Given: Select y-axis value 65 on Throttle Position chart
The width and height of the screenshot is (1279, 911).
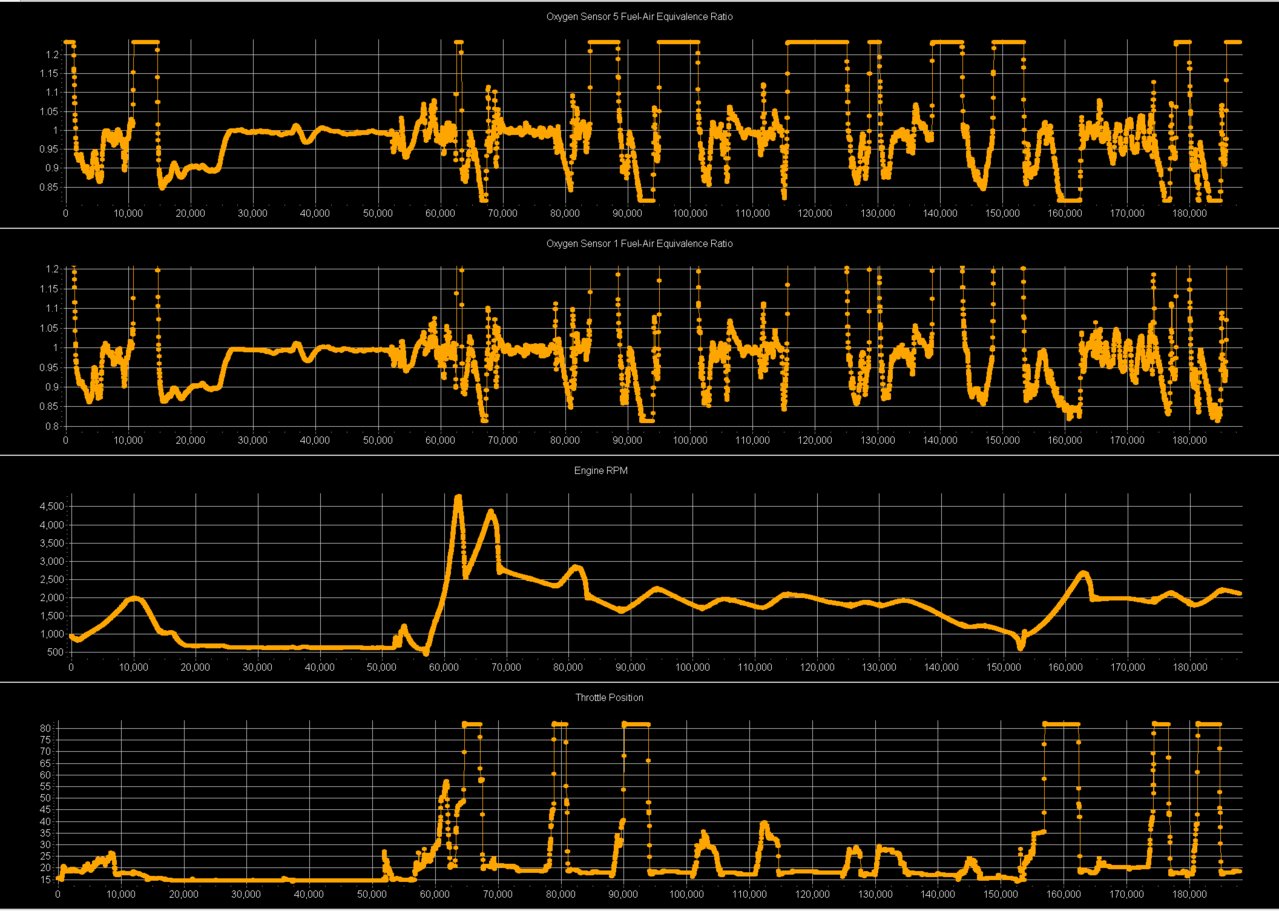Looking at the screenshot, I should point(46,763).
